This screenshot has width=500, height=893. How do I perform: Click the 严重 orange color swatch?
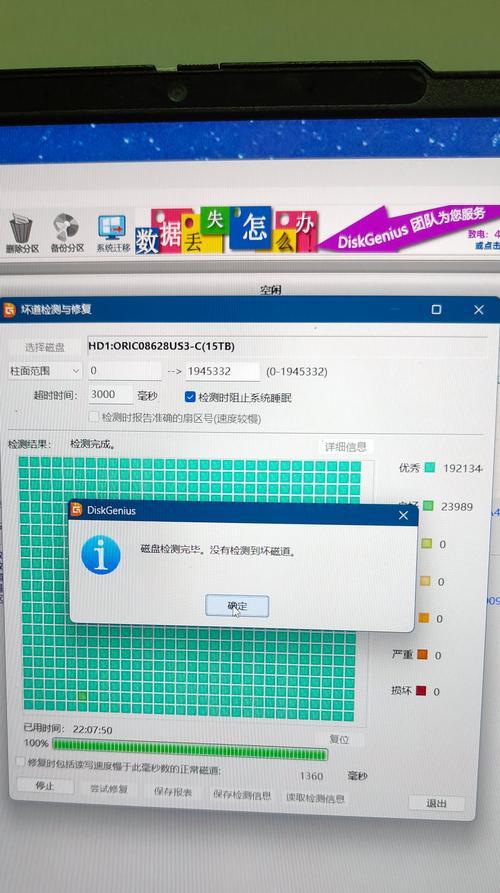point(422,654)
